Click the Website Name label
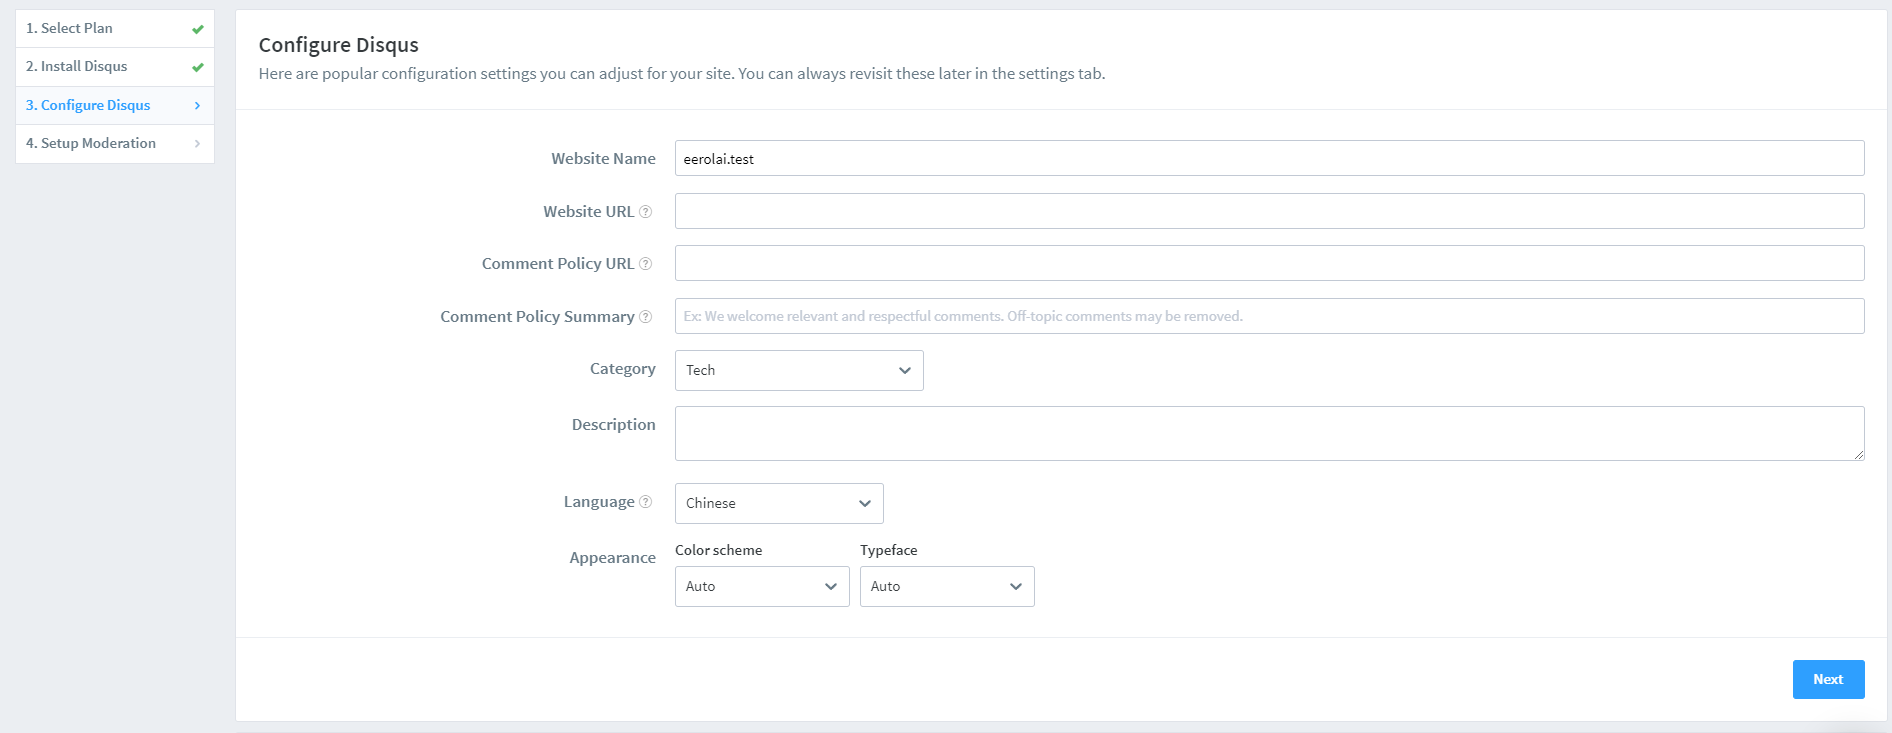Image resolution: width=1892 pixels, height=733 pixels. coord(603,158)
